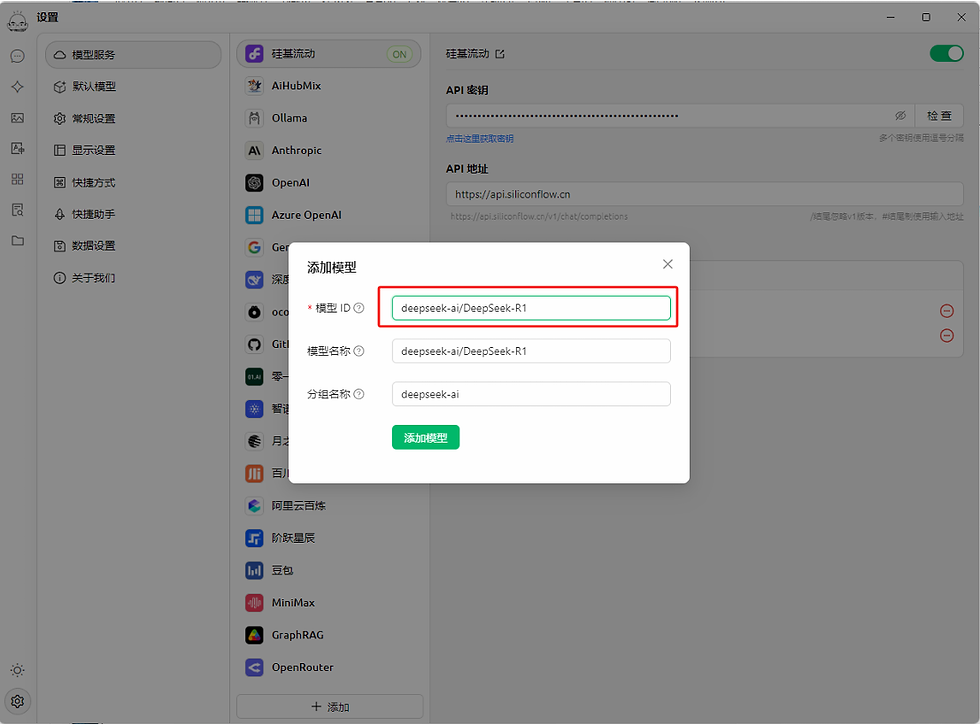
Task: Select 数据设置 settings menu
Action: coord(133,246)
